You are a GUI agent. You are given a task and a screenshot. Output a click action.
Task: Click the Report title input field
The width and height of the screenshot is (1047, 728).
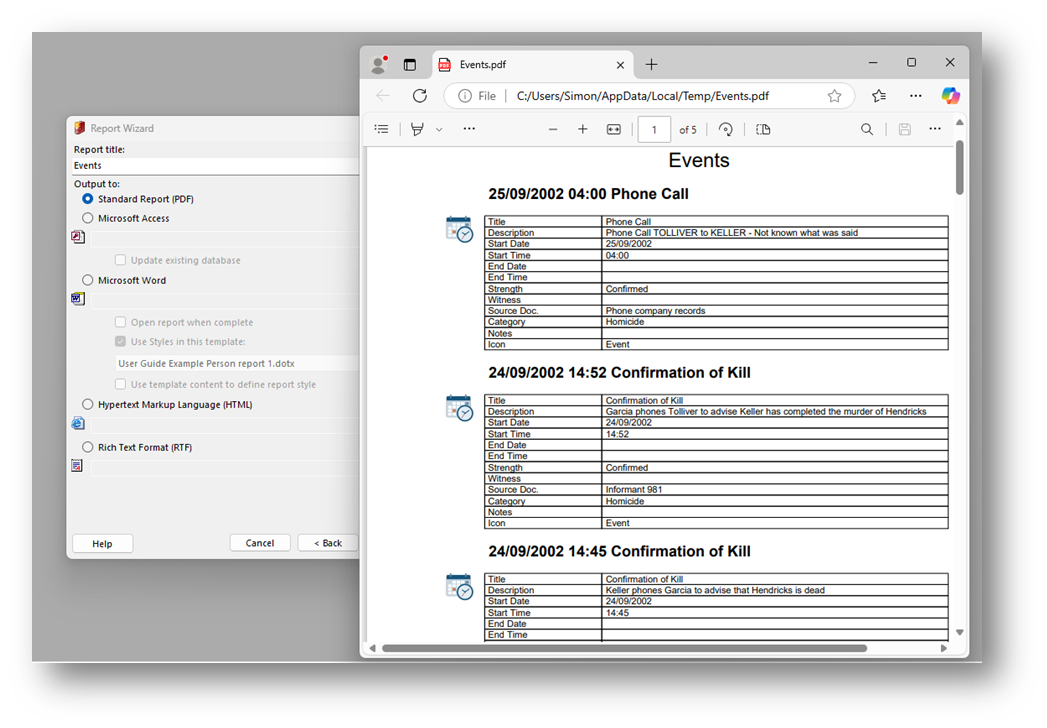[x=215, y=165]
